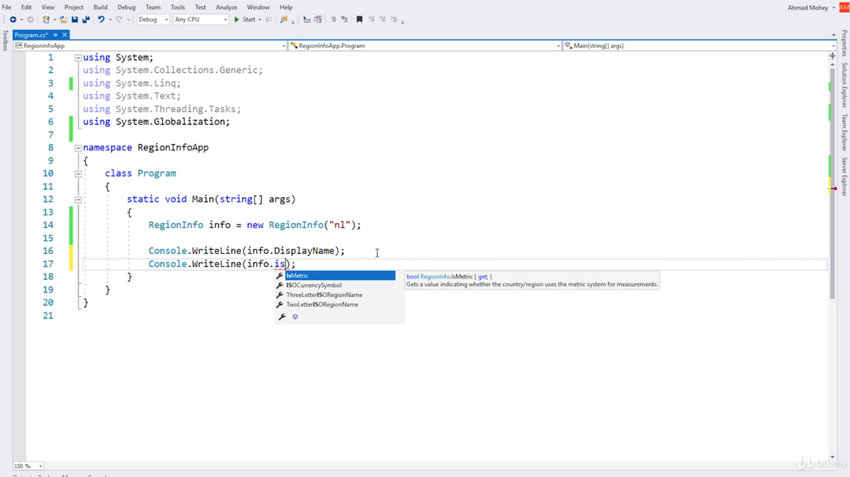This screenshot has height=477, width=850.
Task: Open the View menu
Action: (x=48, y=7)
